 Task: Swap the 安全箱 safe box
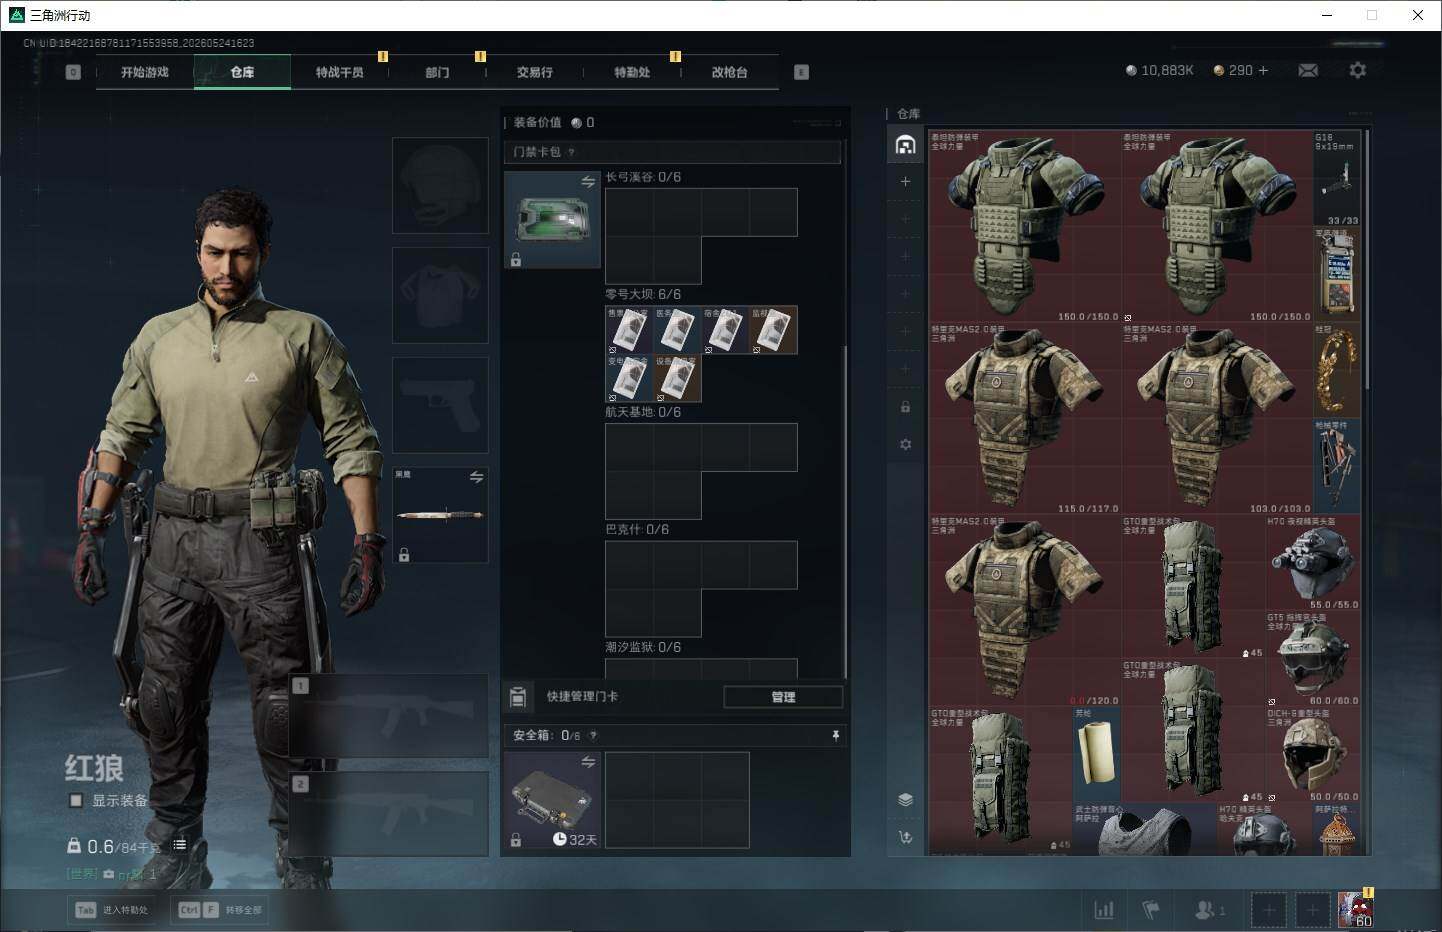[588, 762]
